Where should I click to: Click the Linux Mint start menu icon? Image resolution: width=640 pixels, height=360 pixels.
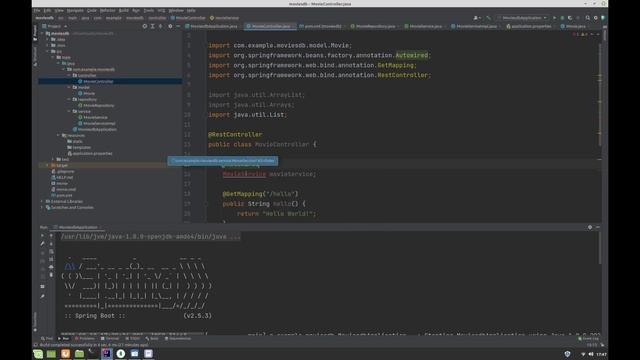(38, 353)
